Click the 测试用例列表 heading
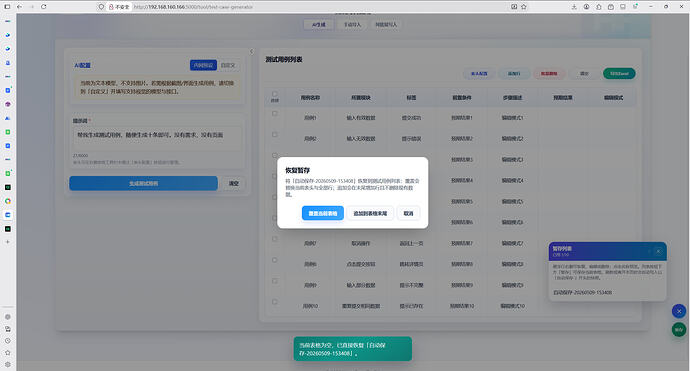 click(284, 59)
